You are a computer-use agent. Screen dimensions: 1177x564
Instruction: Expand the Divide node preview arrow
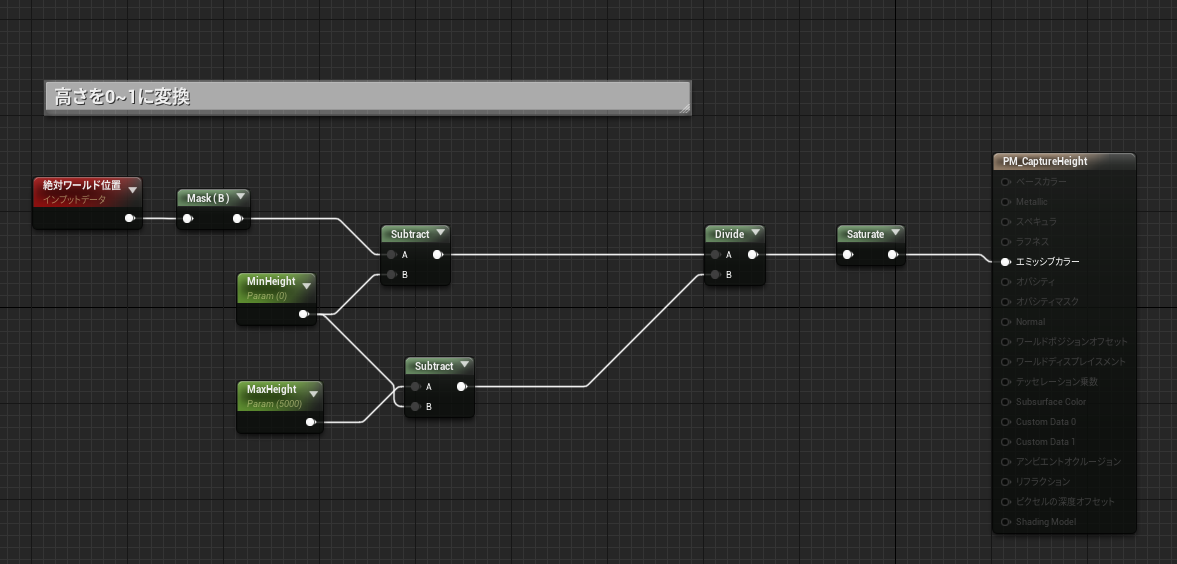point(755,234)
